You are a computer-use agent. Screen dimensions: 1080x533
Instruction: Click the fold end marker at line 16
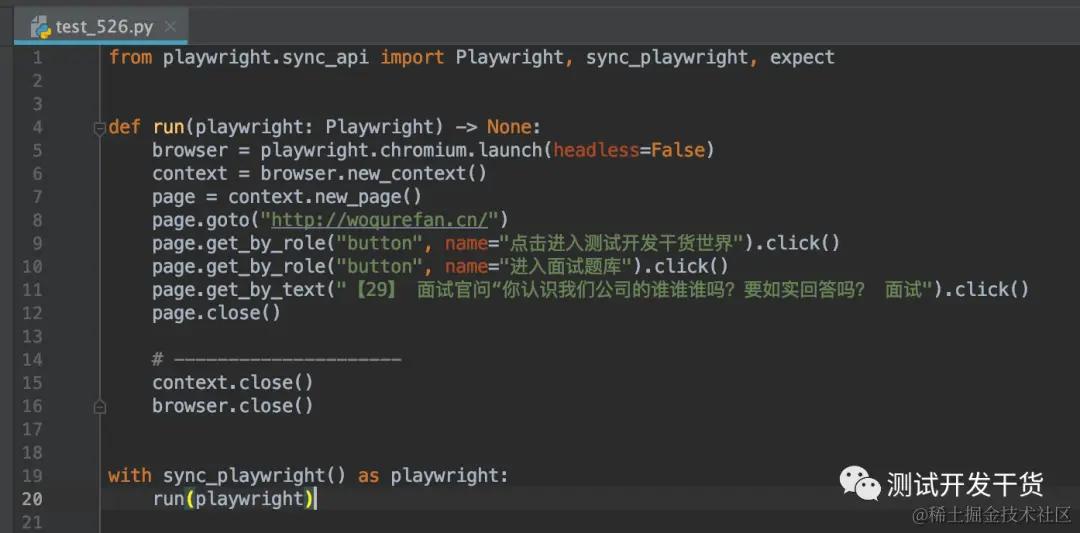click(99, 407)
